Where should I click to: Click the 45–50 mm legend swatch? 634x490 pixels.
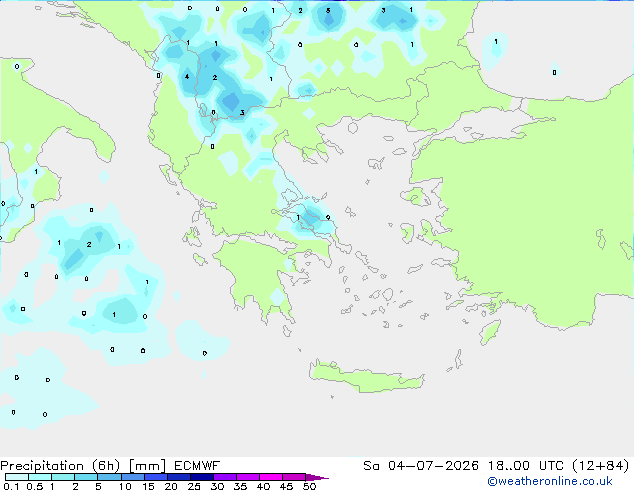(x=294, y=477)
